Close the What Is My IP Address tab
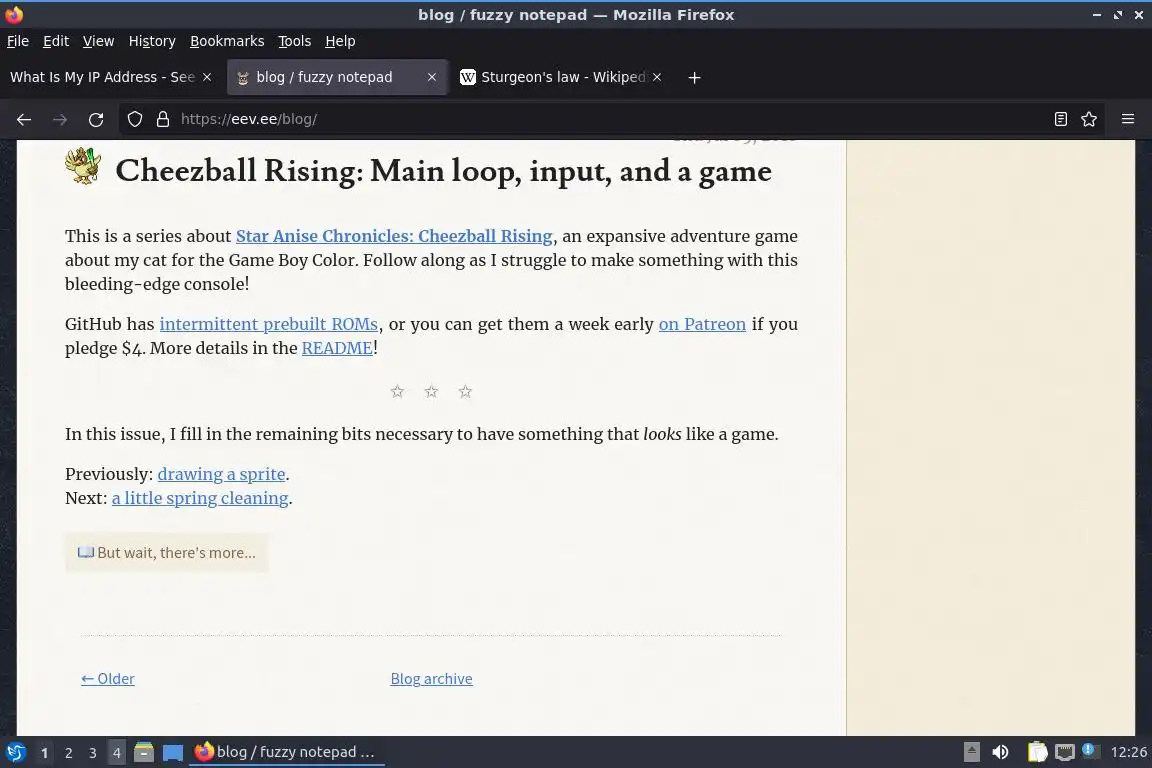Viewport: 1152px width, 768px height. click(x=207, y=77)
